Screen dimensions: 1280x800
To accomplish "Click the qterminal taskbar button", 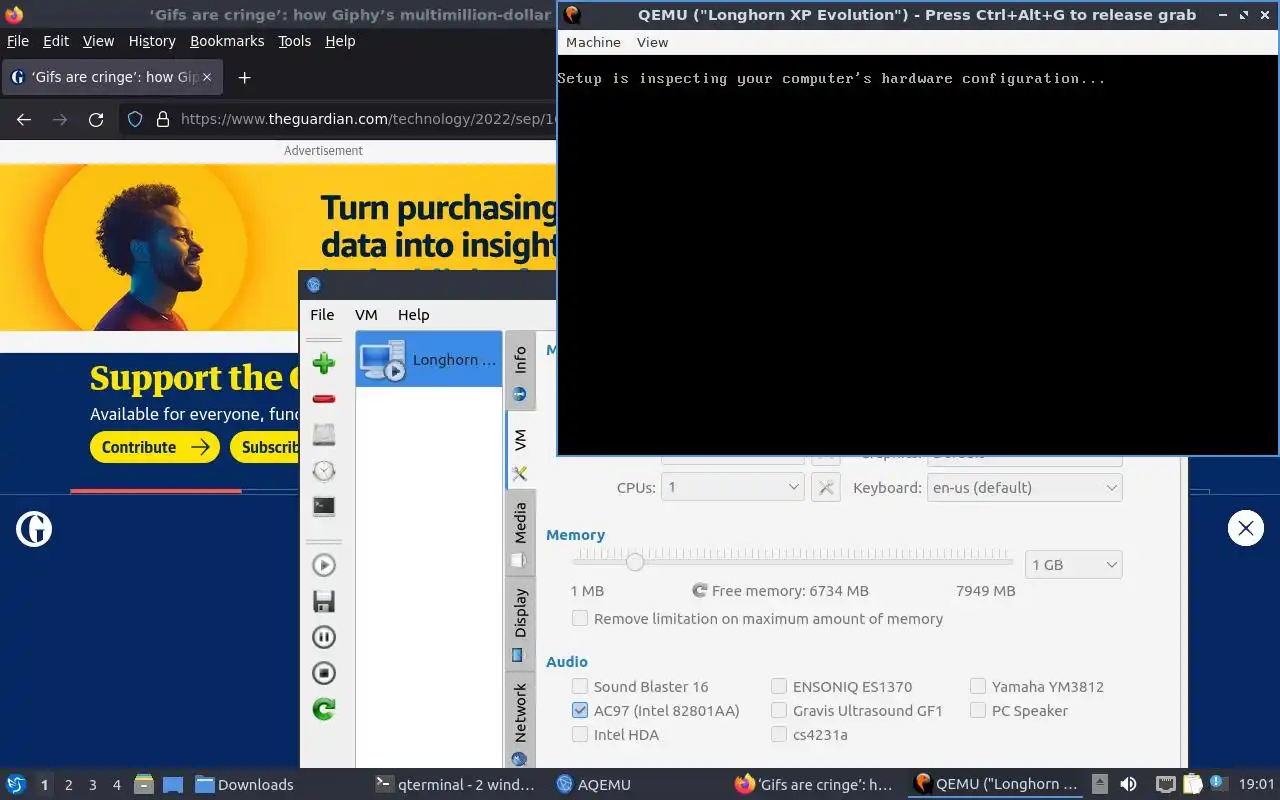I will click(455, 784).
